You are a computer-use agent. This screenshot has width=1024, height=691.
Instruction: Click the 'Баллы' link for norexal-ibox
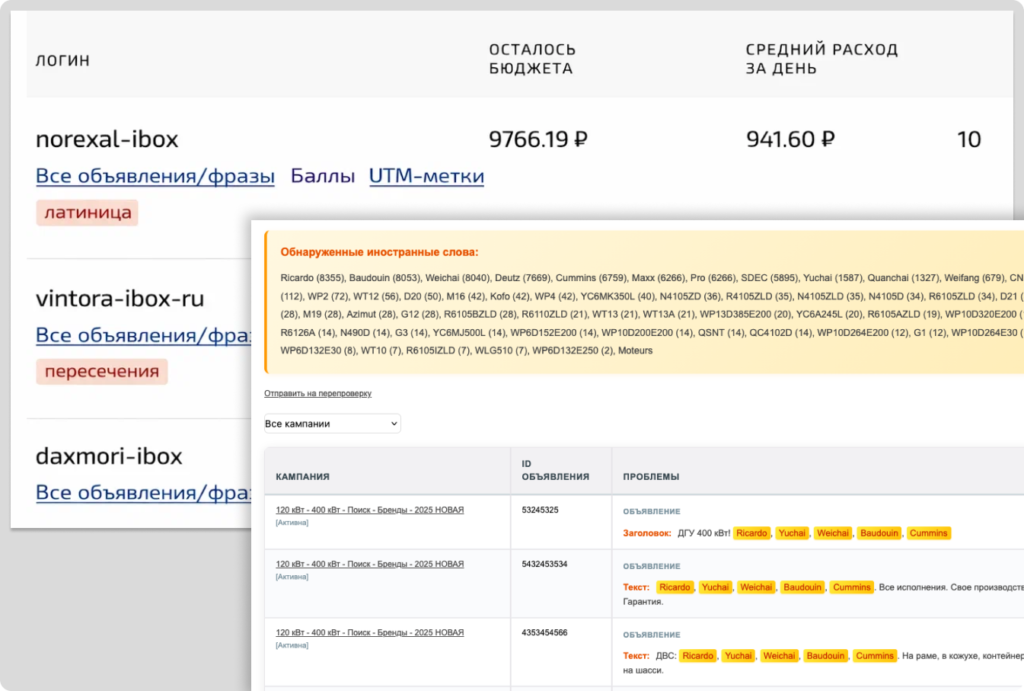tap(322, 177)
